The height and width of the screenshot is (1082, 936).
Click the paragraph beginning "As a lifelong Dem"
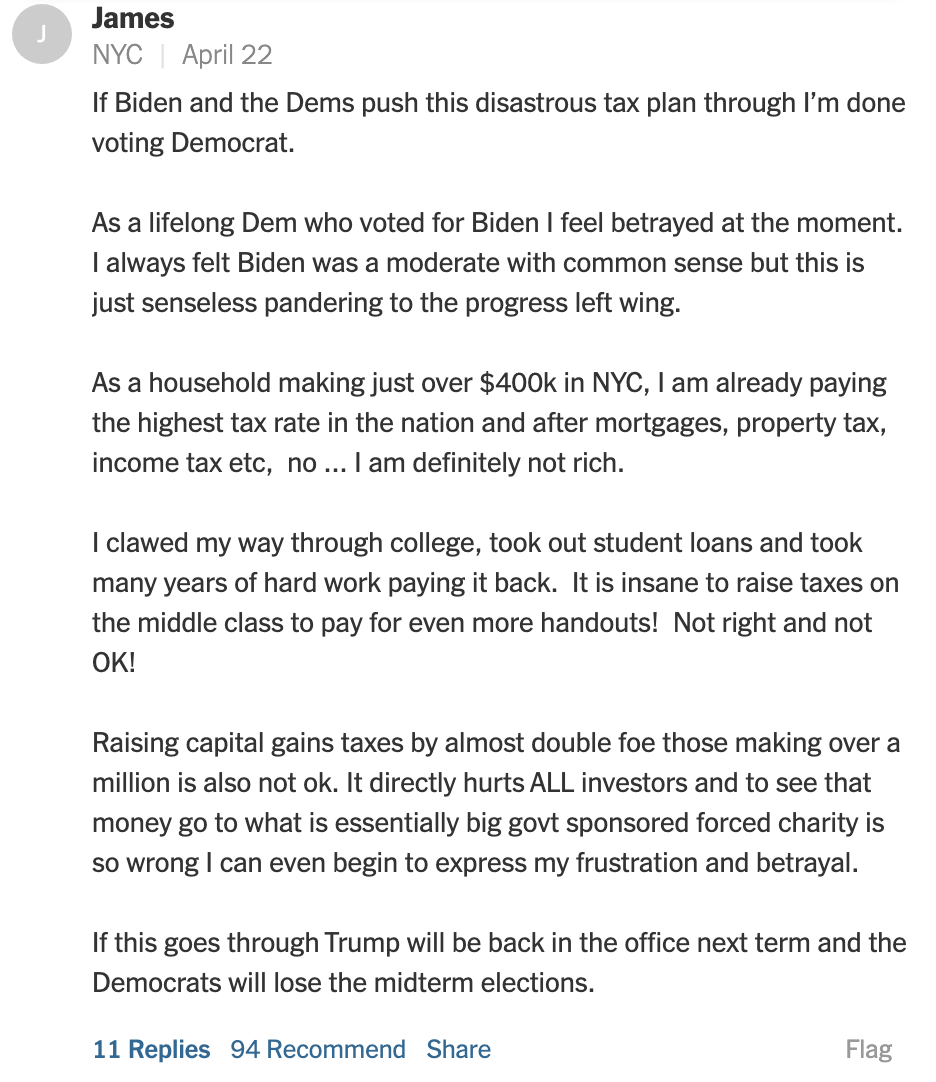pos(497,263)
